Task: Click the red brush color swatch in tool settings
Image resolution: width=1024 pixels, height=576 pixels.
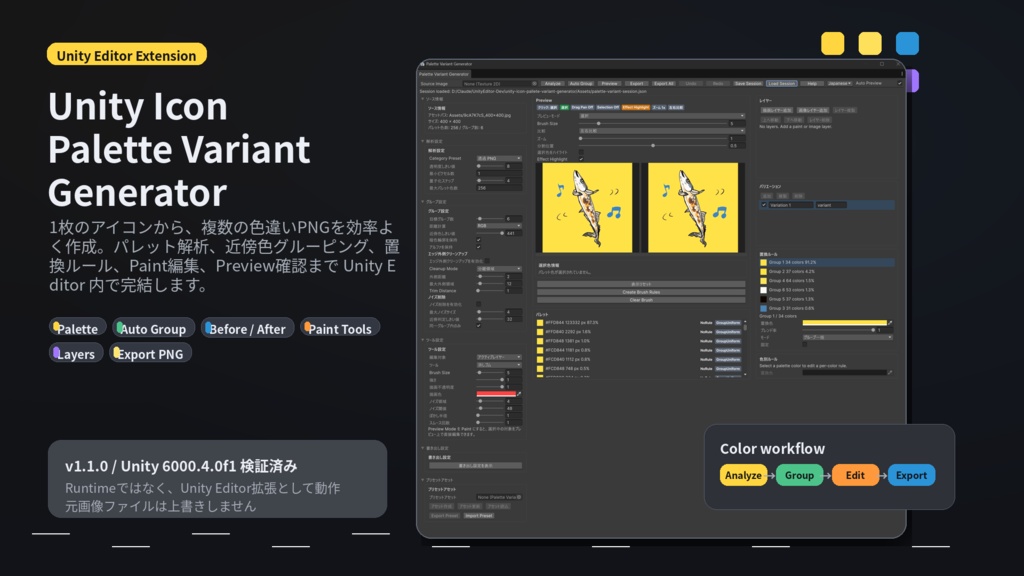Action: click(x=496, y=394)
